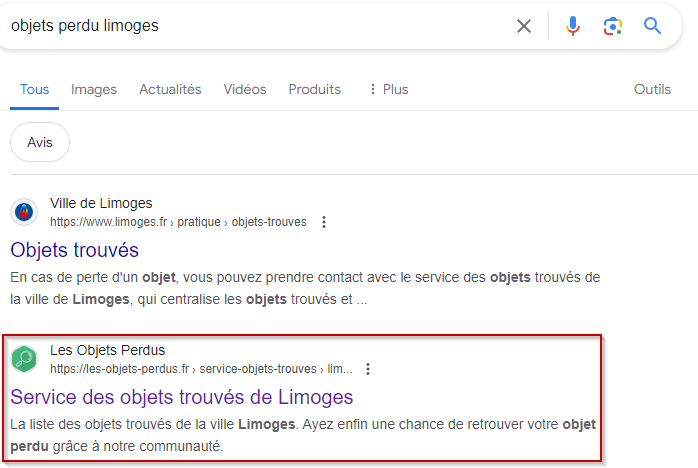Open Service des objets trouvés de Limoges link
Viewport: 698px width, 468px height.
(182, 396)
